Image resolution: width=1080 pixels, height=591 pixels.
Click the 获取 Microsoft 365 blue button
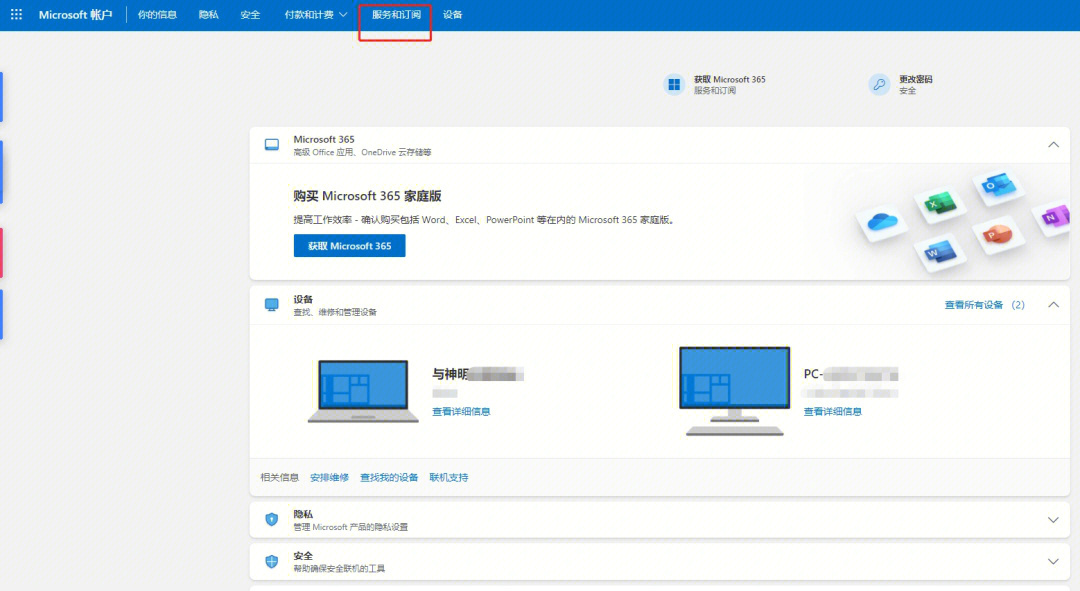tap(349, 246)
